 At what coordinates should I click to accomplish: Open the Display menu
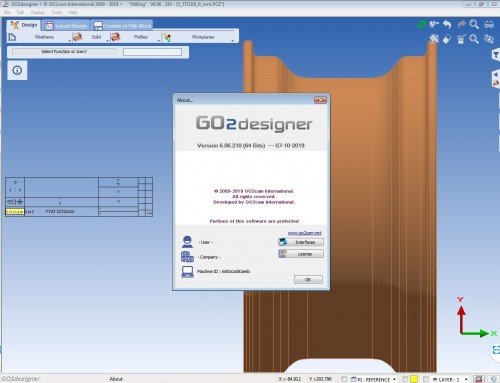pyautogui.click(x=38, y=12)
